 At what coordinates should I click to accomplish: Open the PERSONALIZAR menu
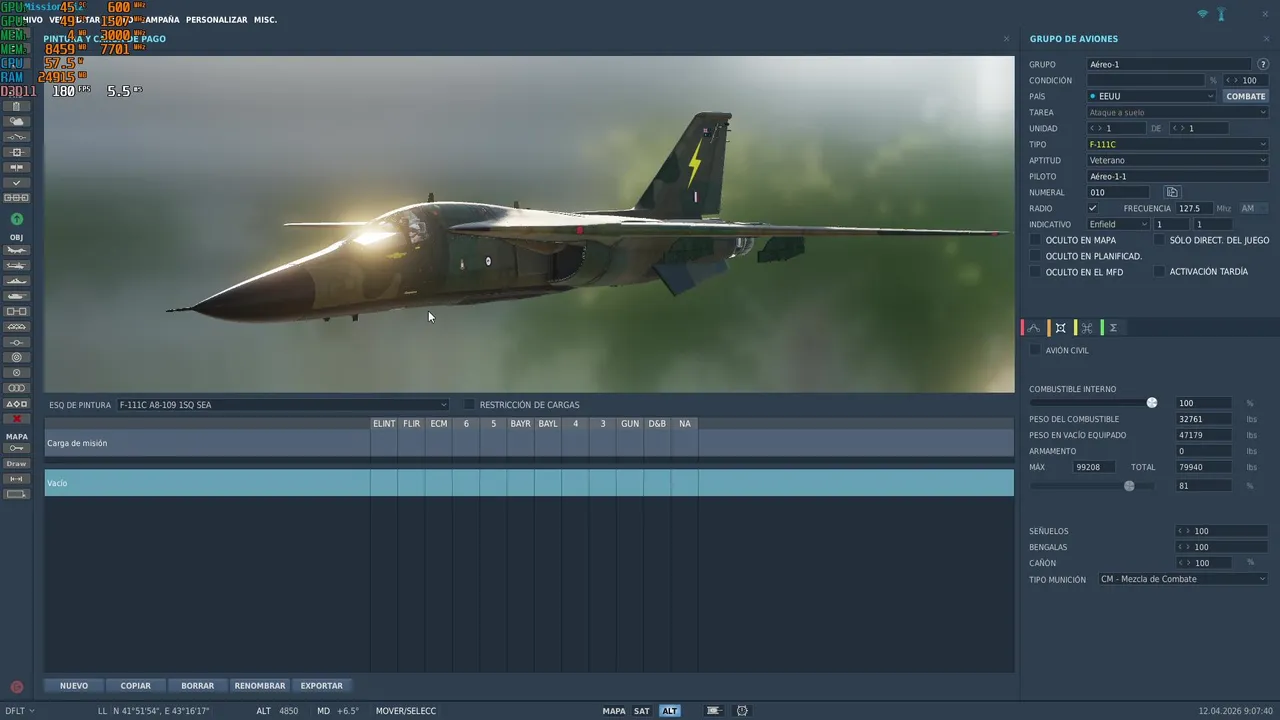[216, 19]
